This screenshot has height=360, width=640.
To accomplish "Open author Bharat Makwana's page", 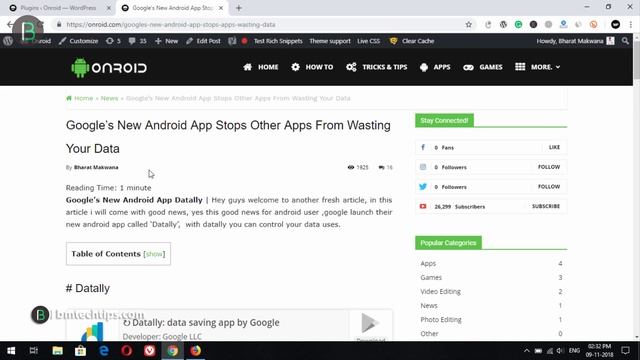I will click(96, 167).
